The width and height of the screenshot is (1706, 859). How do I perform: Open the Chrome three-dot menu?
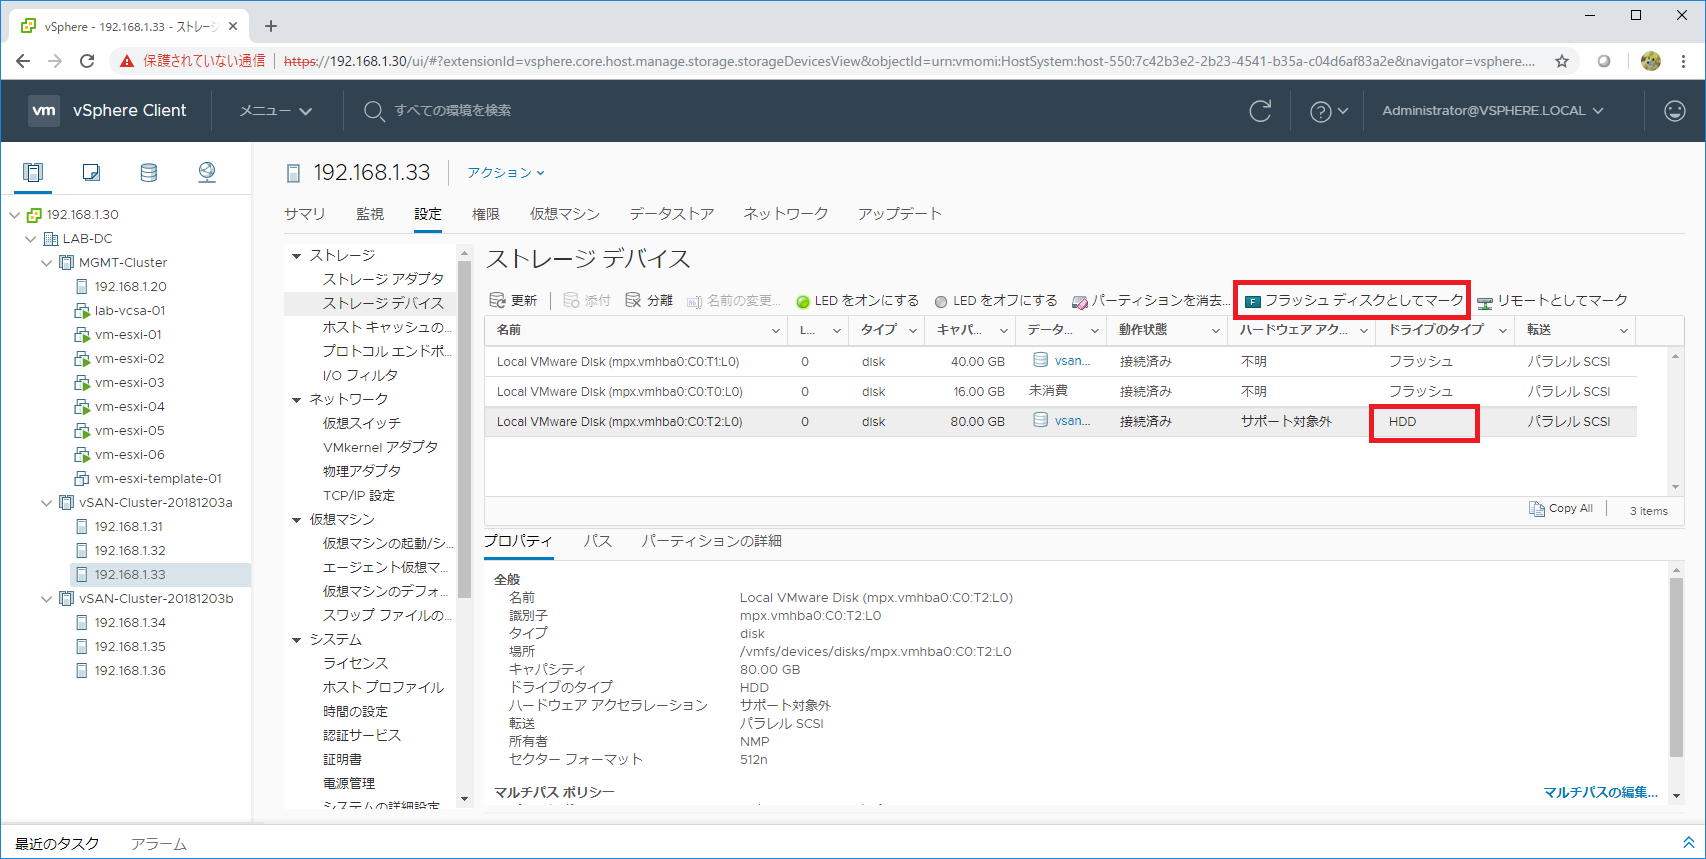click(x=1683, y=61)
